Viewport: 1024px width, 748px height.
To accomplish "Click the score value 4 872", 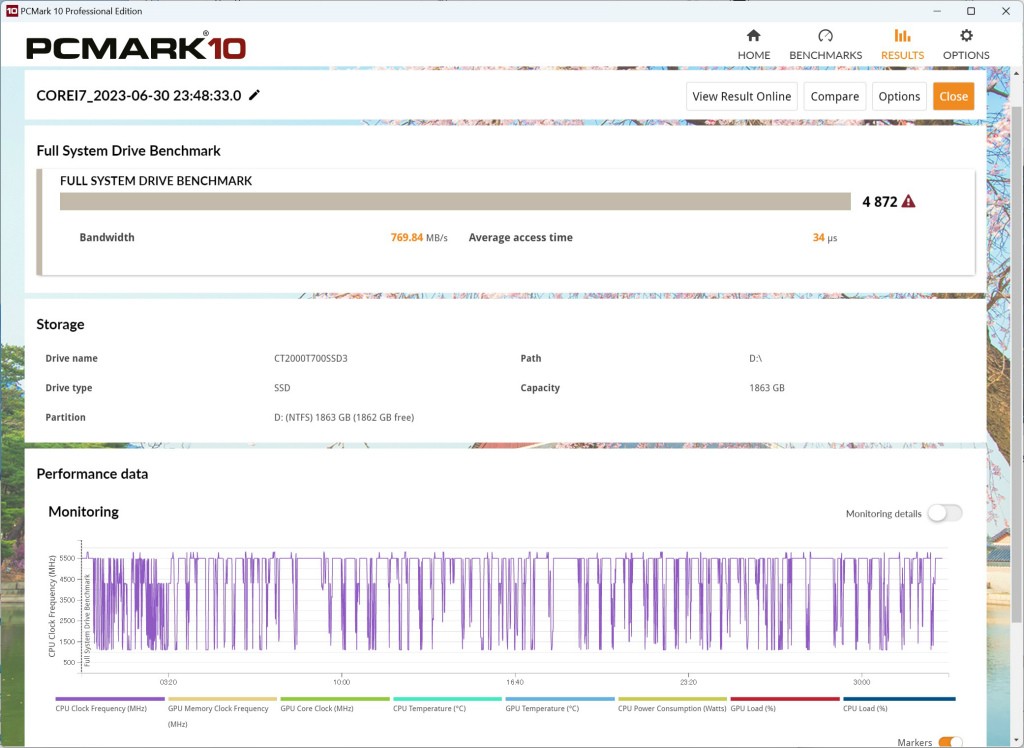I will click(880, 202).
